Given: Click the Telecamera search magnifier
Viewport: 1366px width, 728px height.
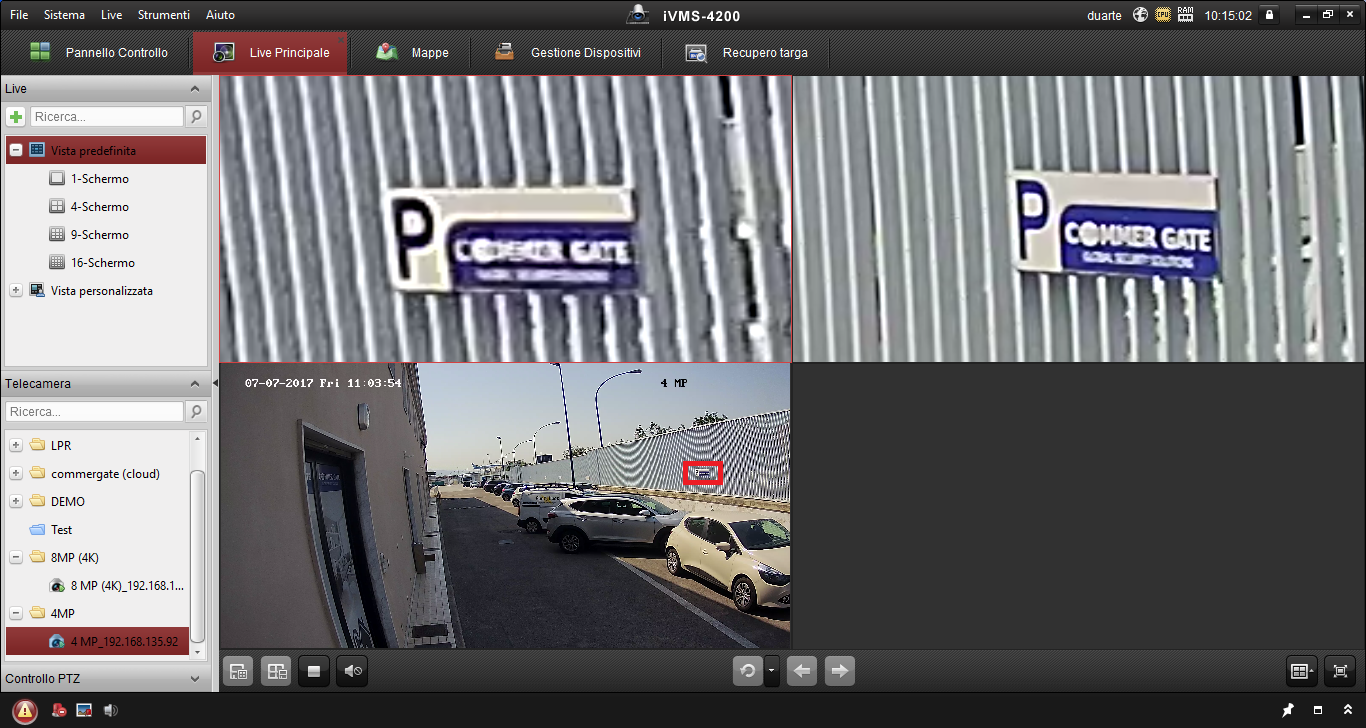Looking at the screenshot, I should coord(196,411).
